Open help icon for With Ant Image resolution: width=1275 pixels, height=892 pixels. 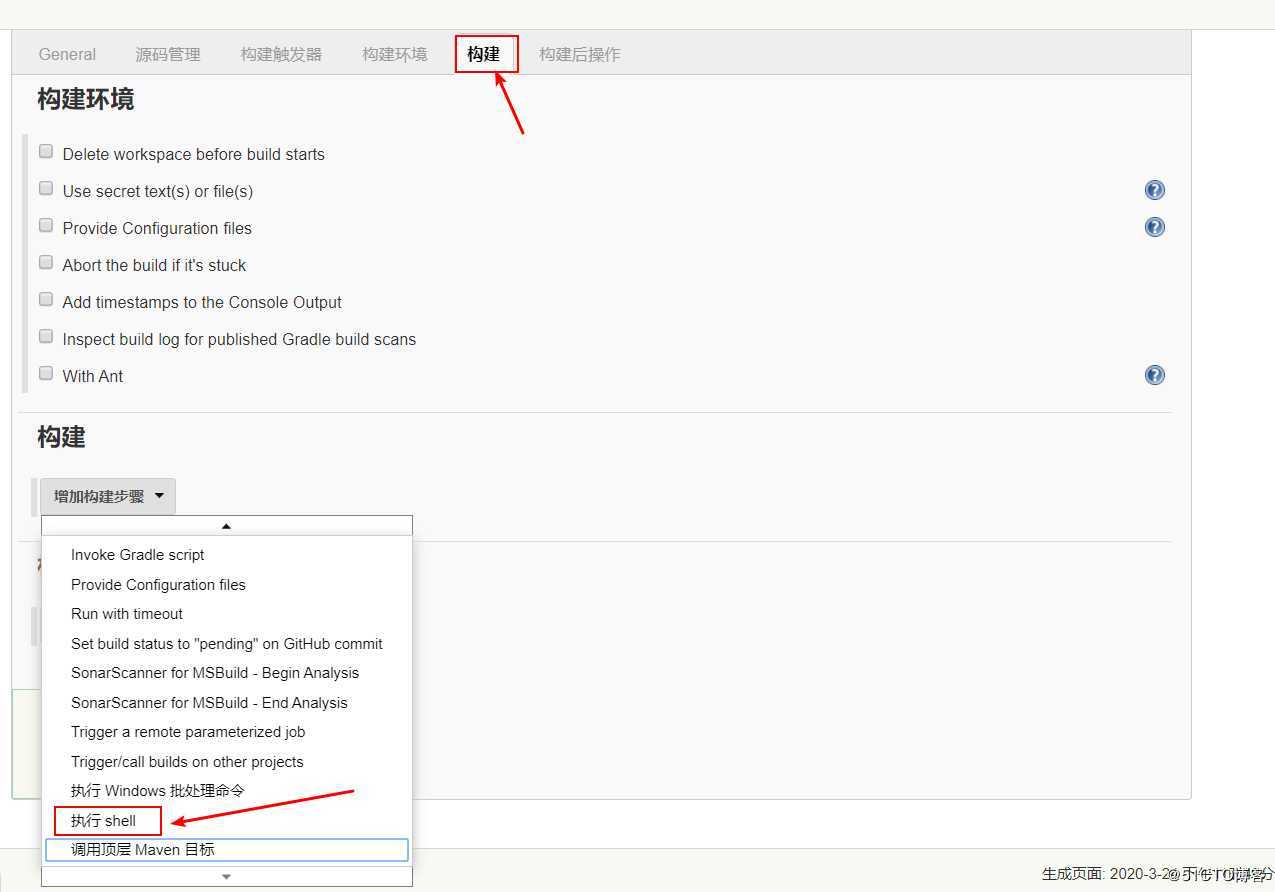click(x=1154, y=375)
